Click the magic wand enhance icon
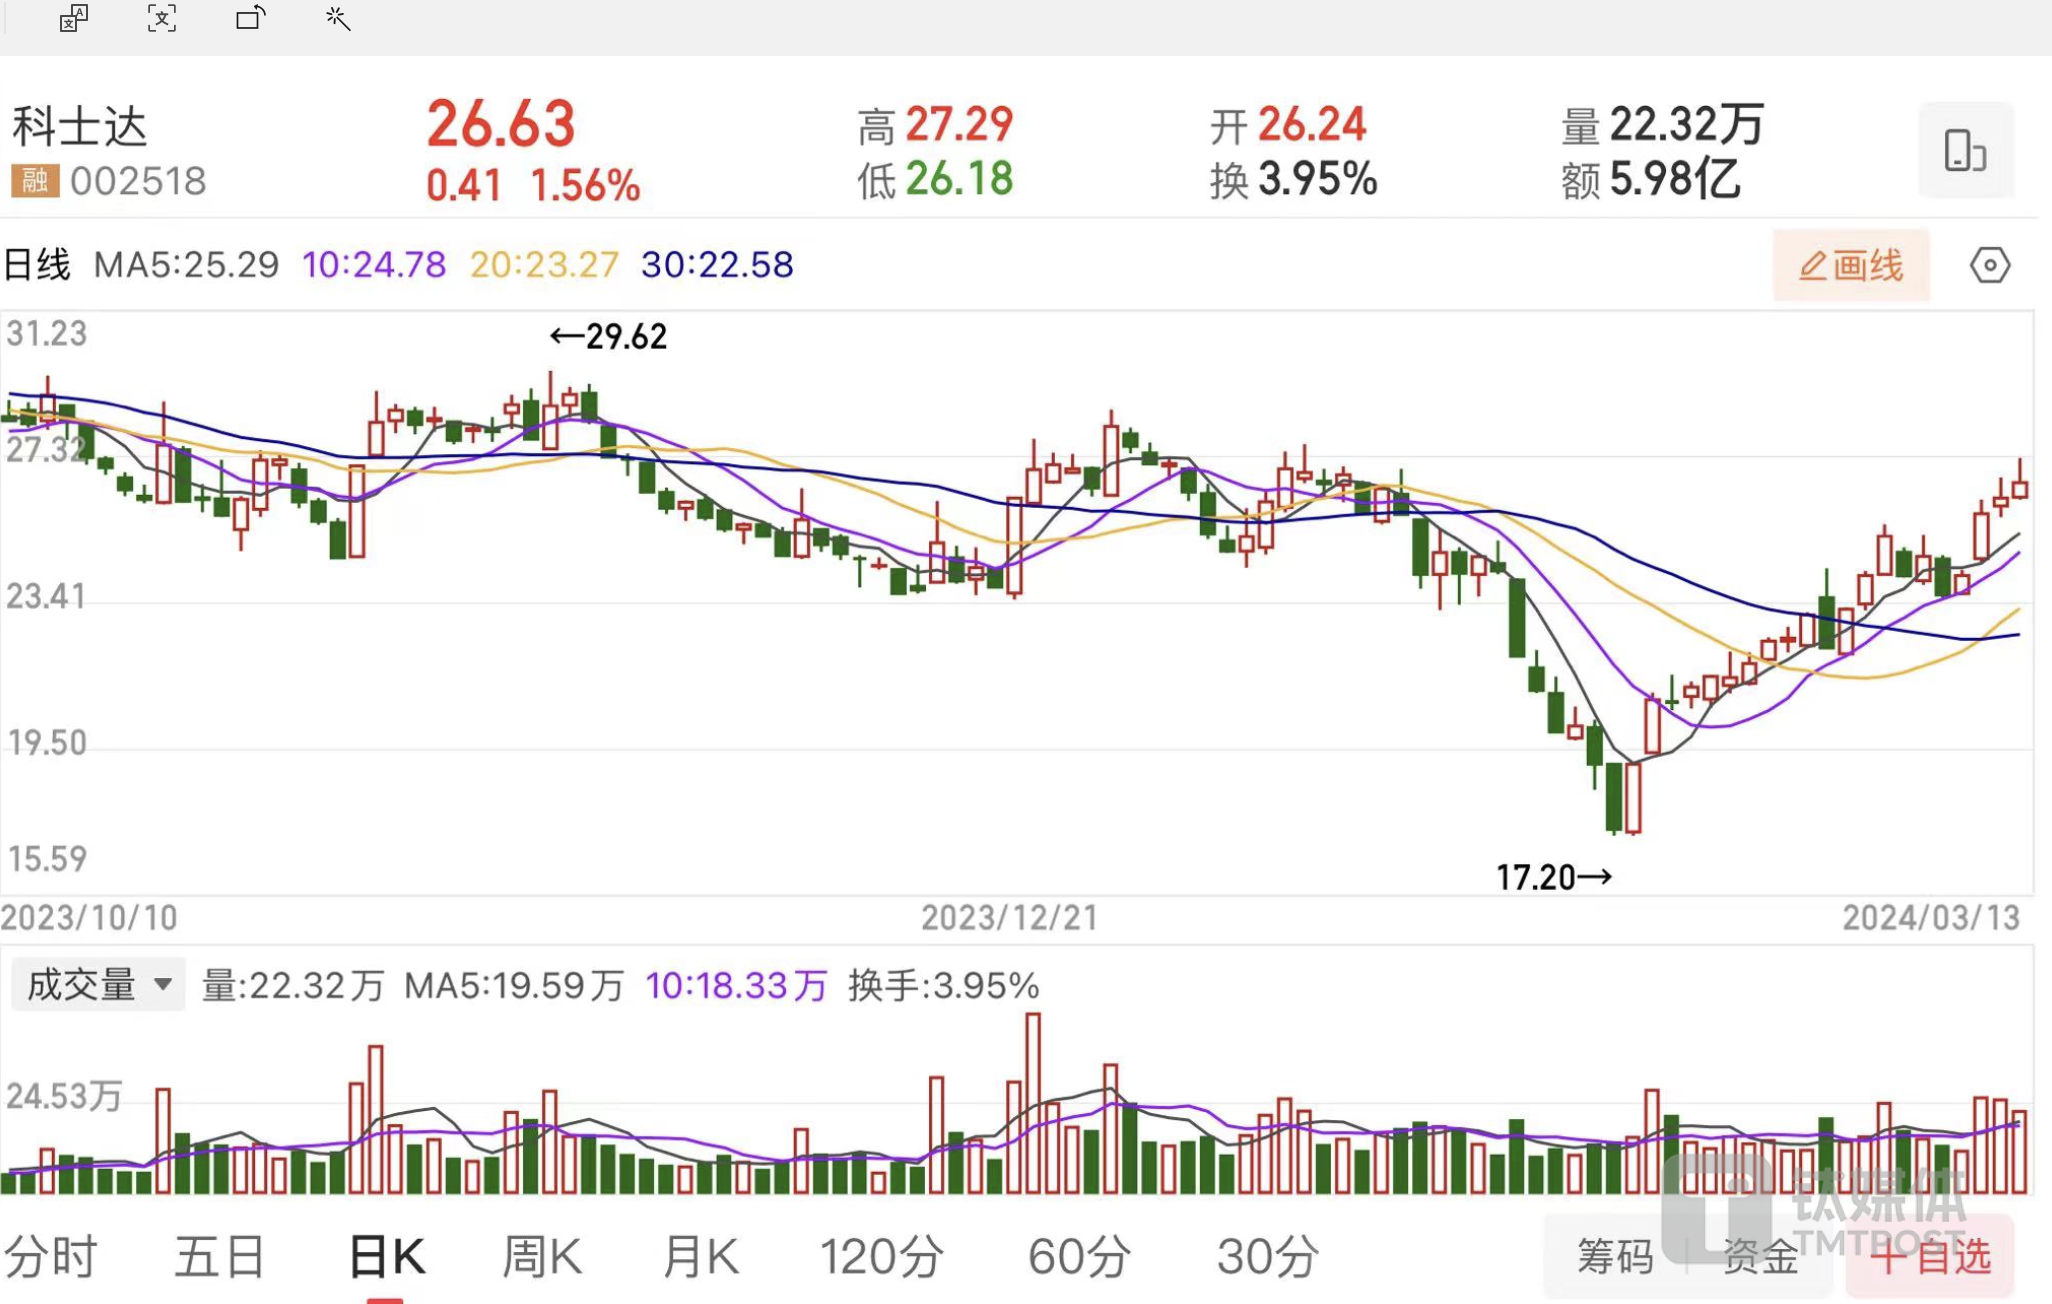2052x1304 pixels. [338, 18]
